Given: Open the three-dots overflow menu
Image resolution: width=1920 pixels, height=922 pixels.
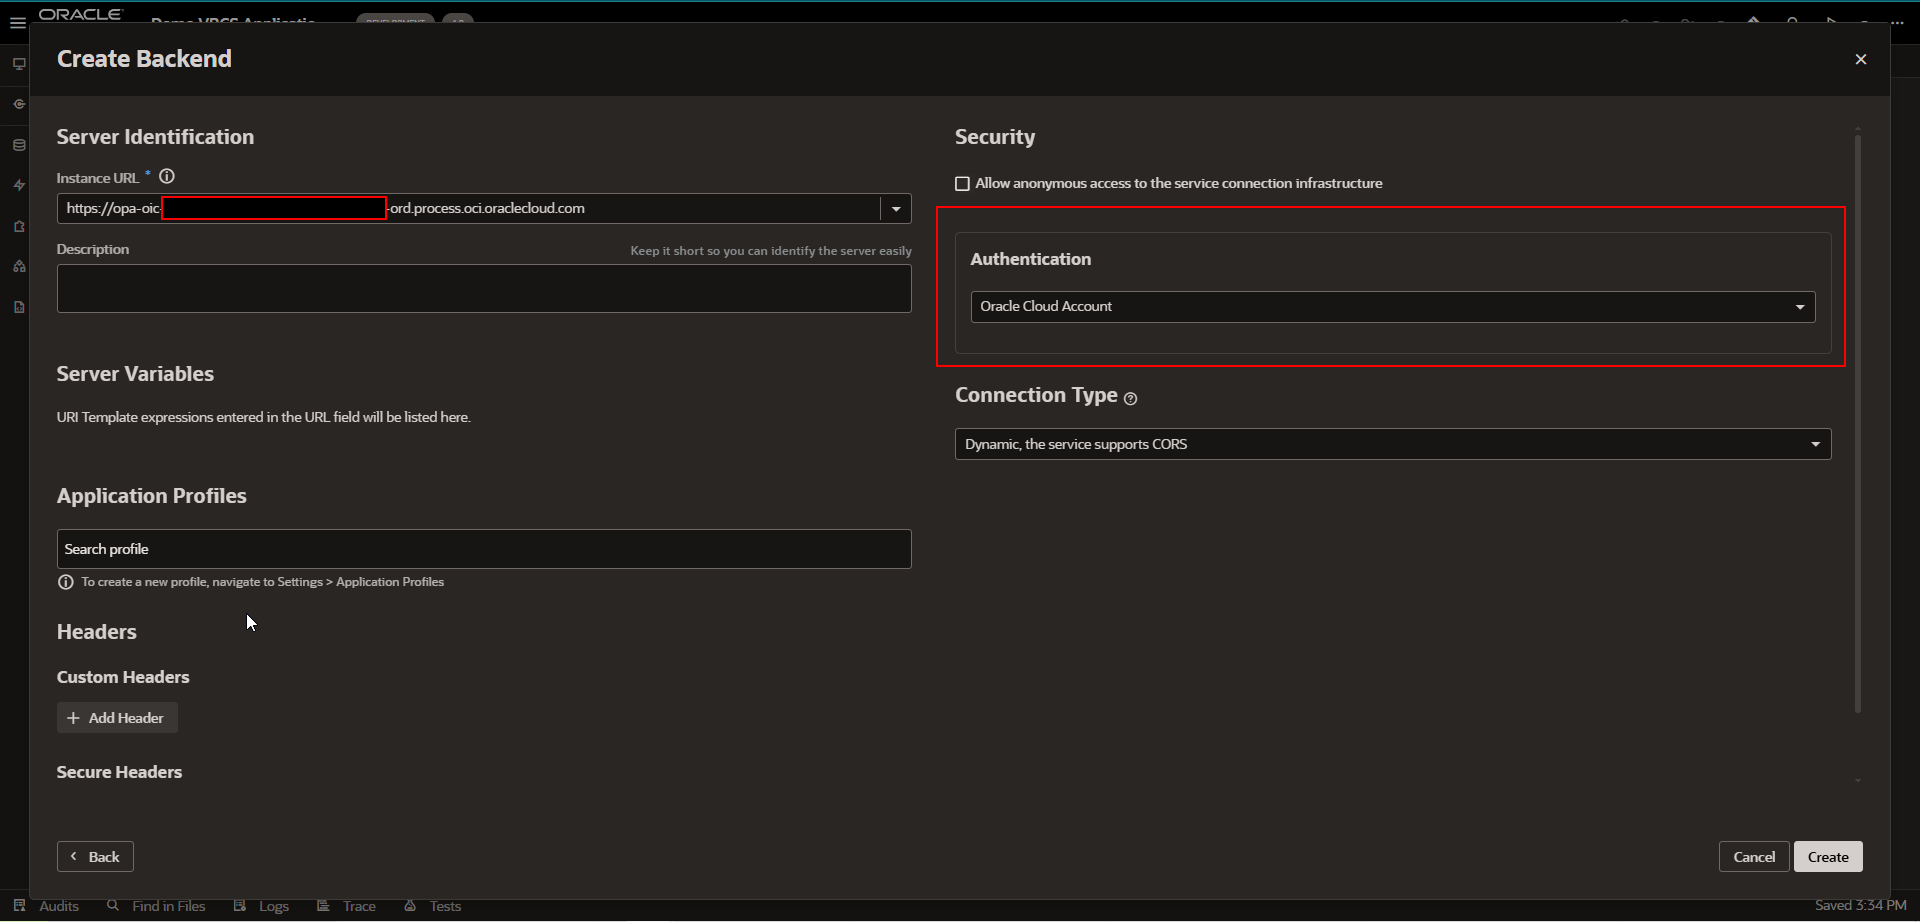Looking at the screenshot, I should pyautogui.click(x=1897, y=22).
